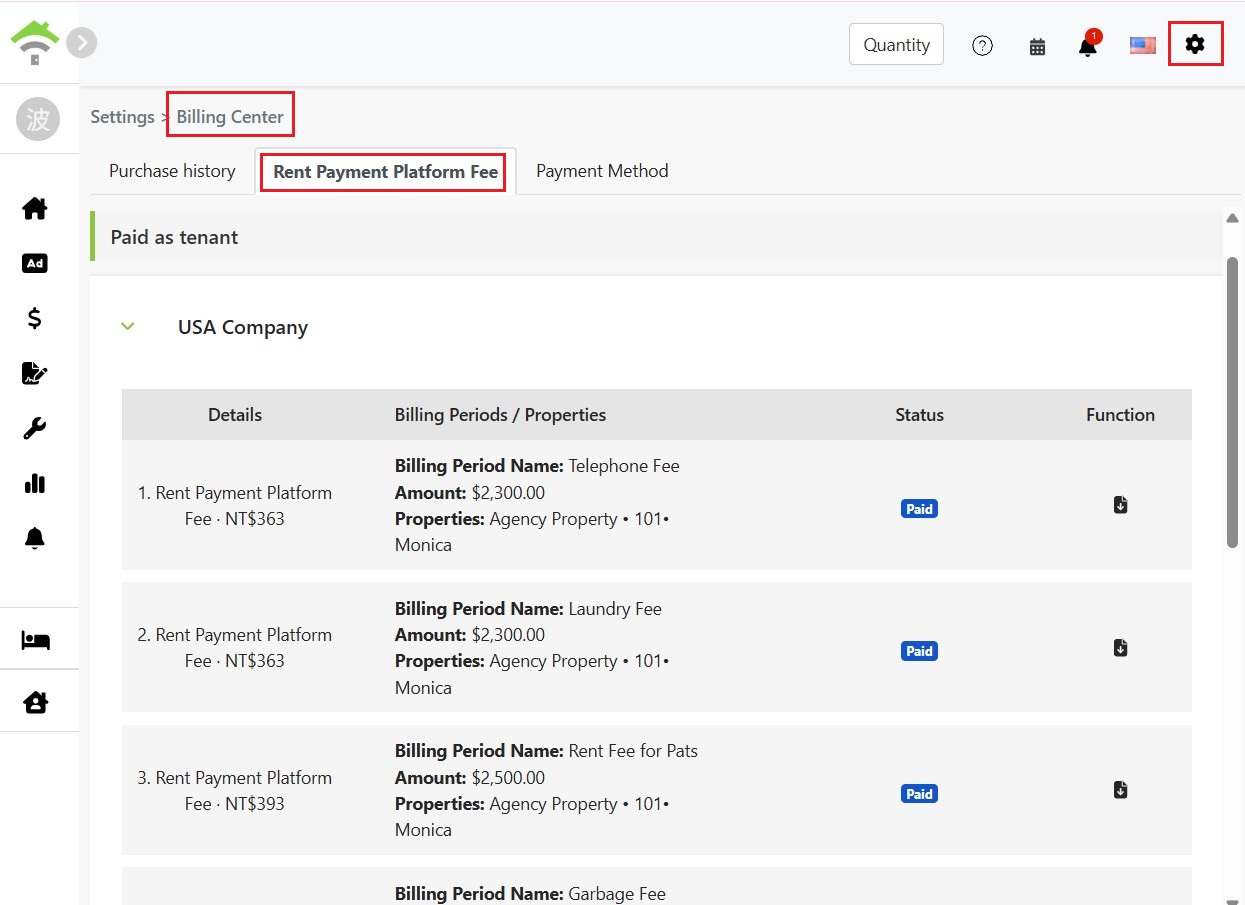
Task: Open the wrench maintenance section
Action: click(x=35, y=428)
